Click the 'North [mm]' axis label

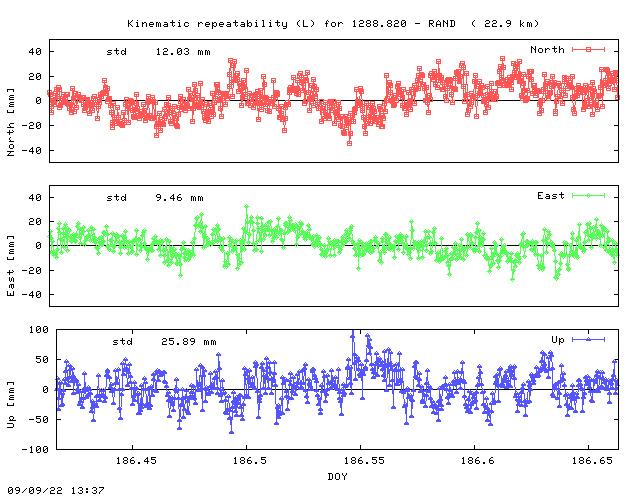[x=11, y=122]
